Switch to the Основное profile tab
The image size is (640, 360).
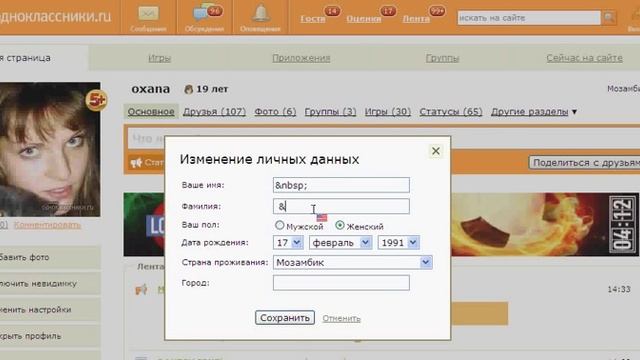(x=151, y=111)
